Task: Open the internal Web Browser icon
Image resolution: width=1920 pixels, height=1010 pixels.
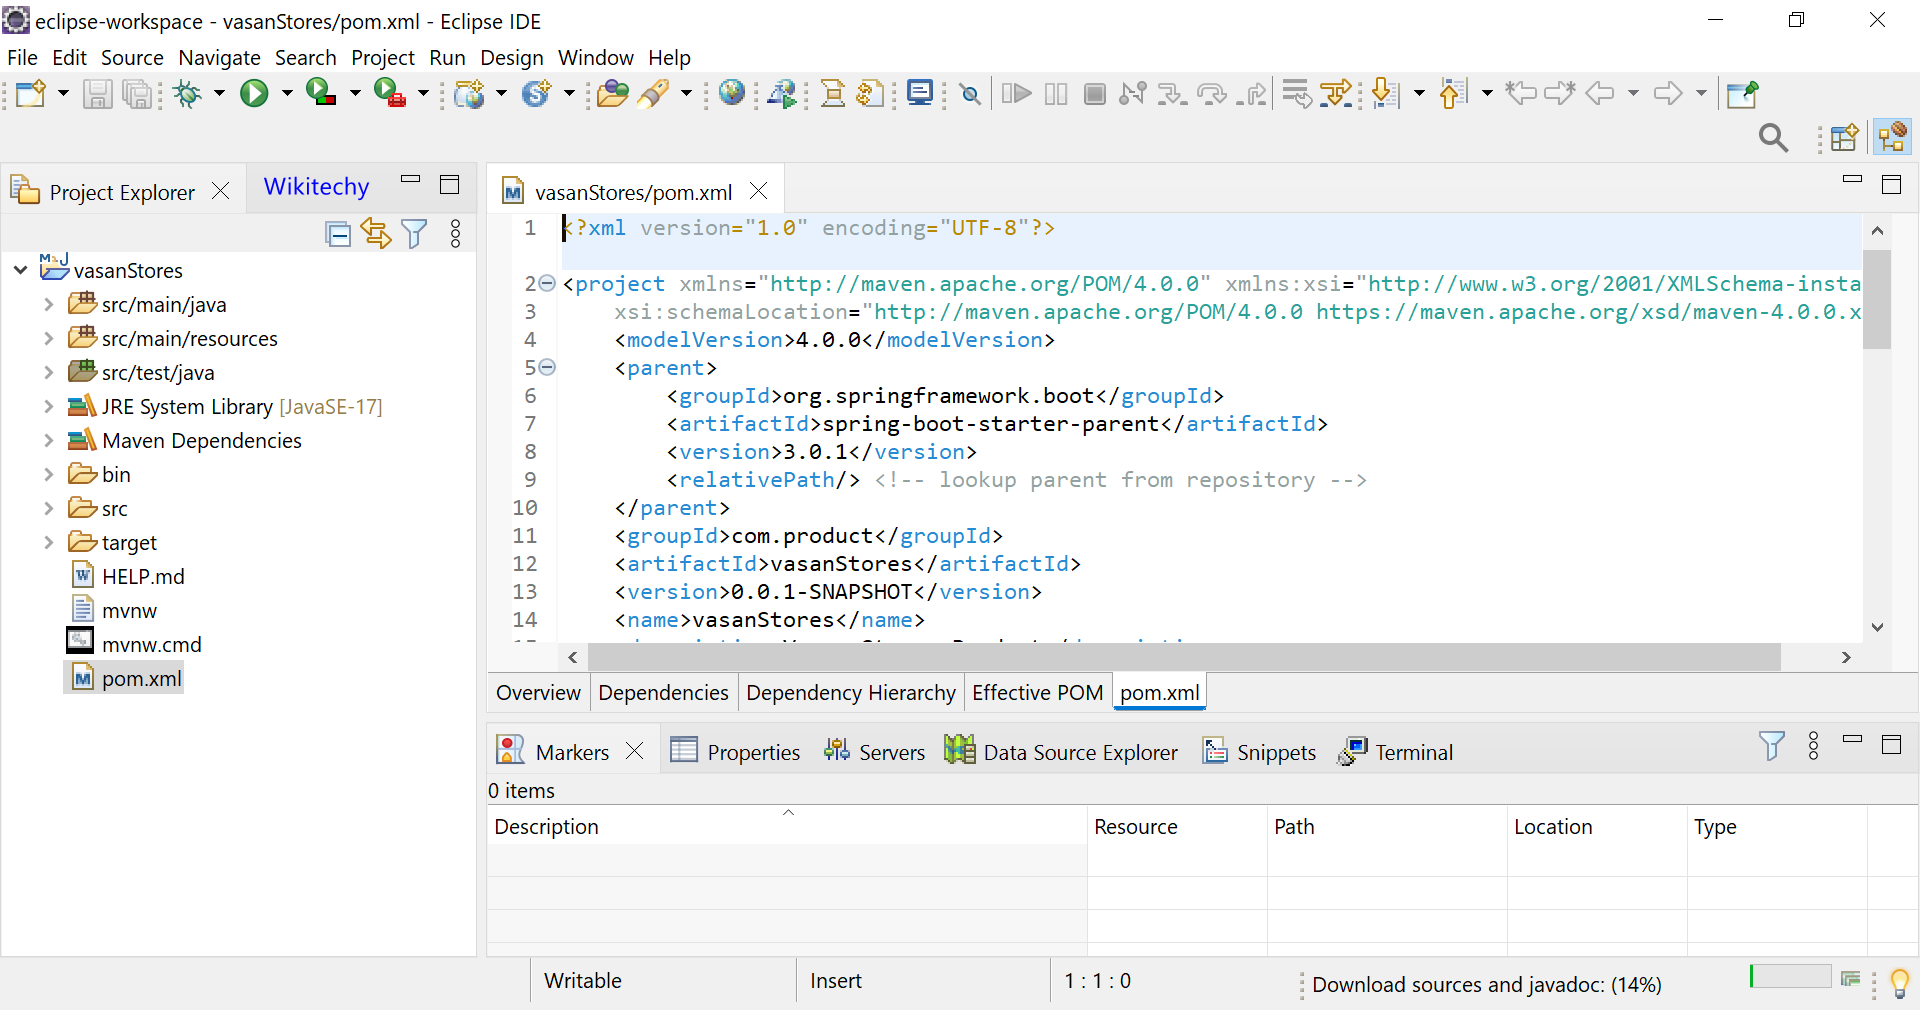Action: [x=732, y=94]
